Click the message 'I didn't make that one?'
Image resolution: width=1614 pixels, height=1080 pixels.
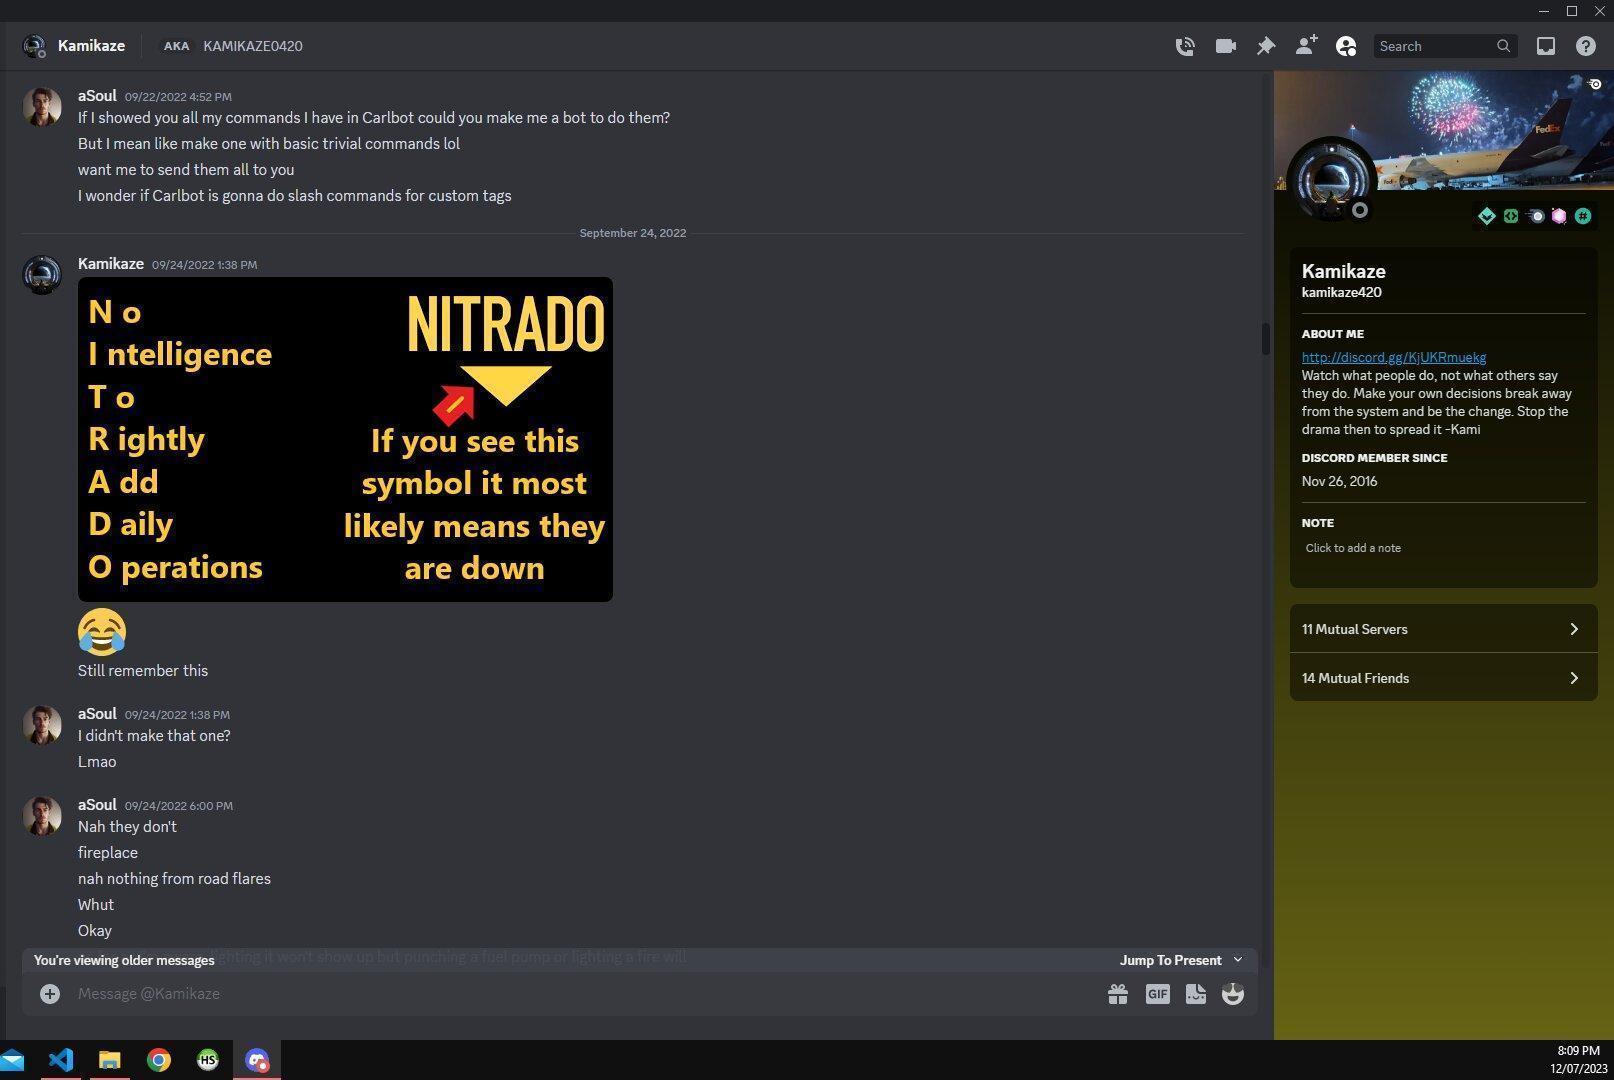[154, 736]
